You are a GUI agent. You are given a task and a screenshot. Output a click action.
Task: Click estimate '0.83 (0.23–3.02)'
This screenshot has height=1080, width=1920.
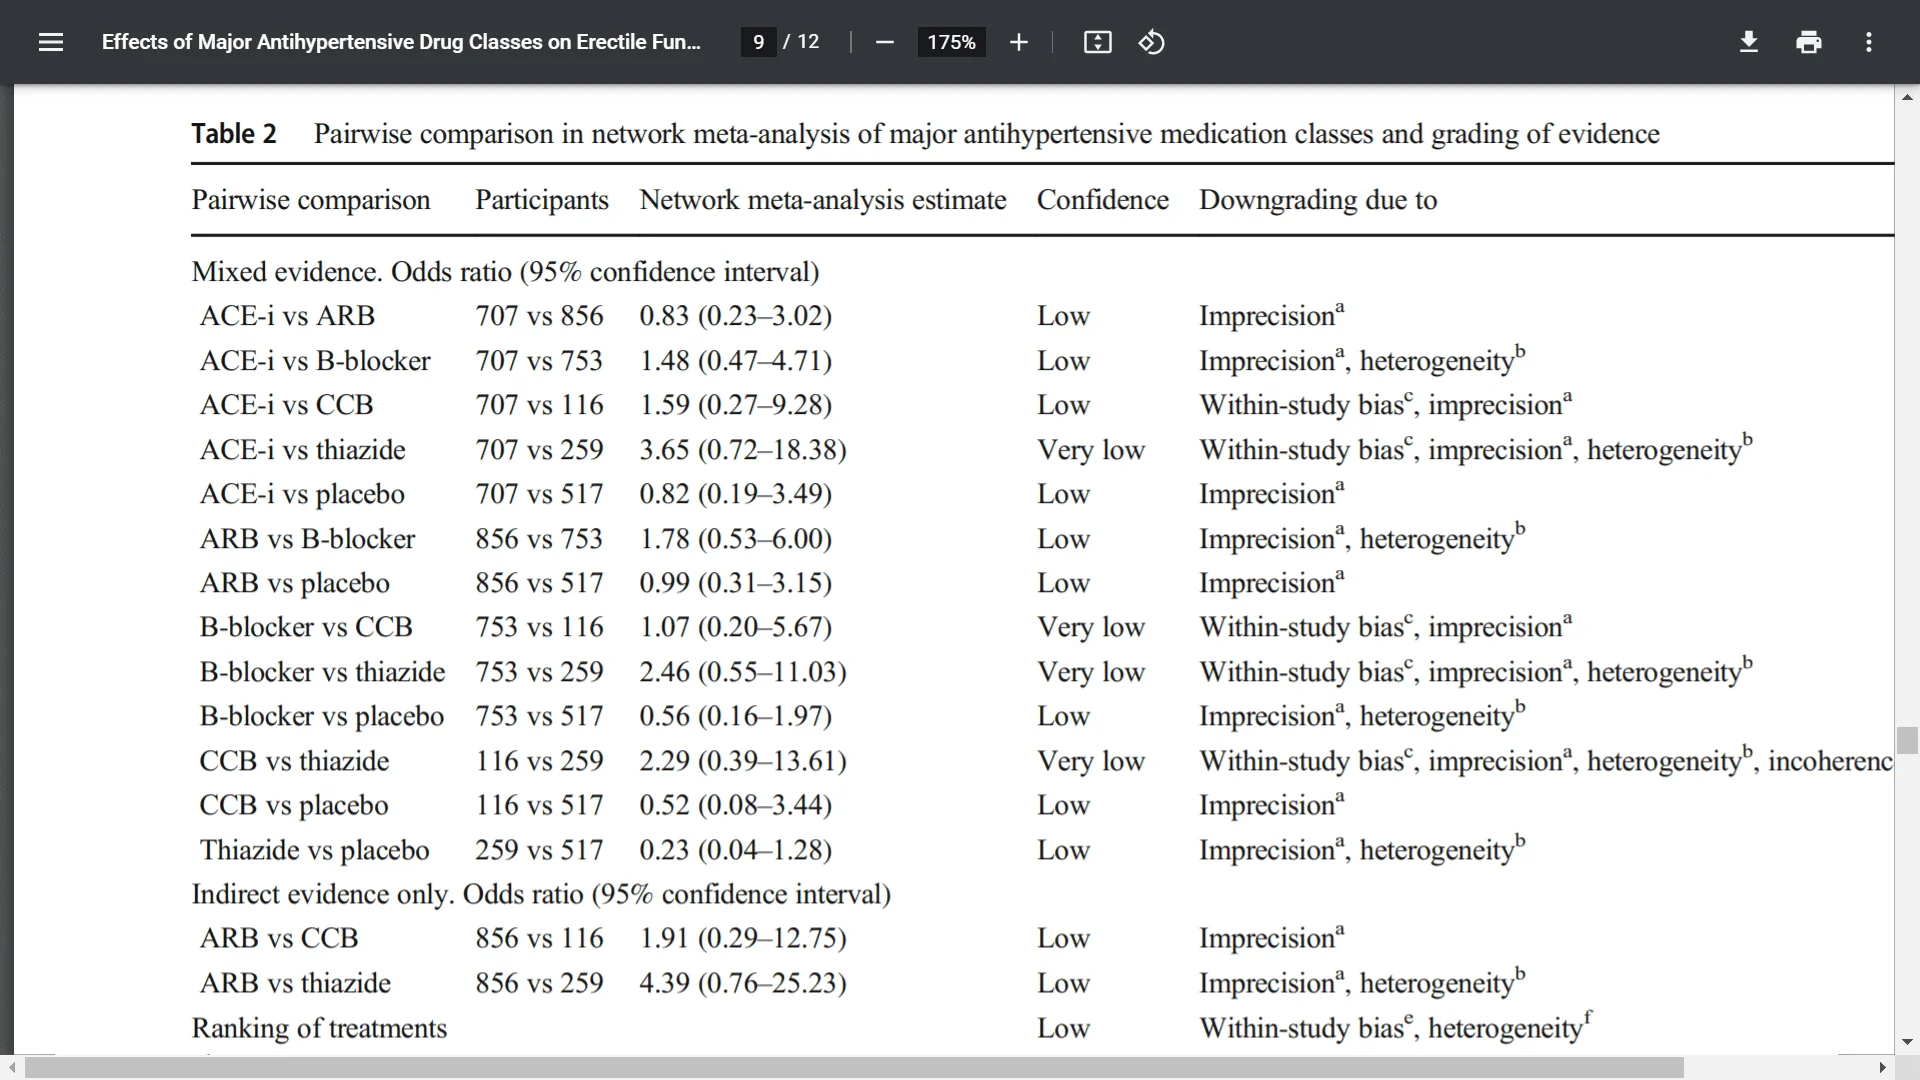pyautogui.click(x=736, y=316)
